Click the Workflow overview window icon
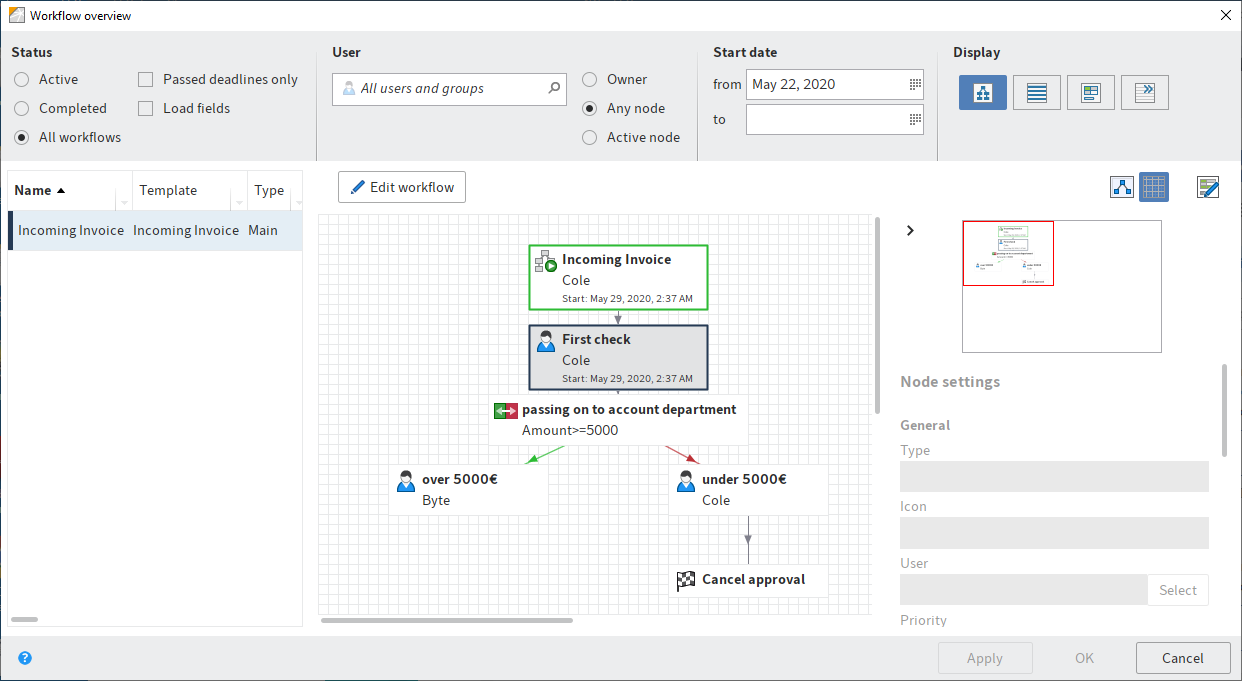This screenshot has height=681, width=1242. 16,15
